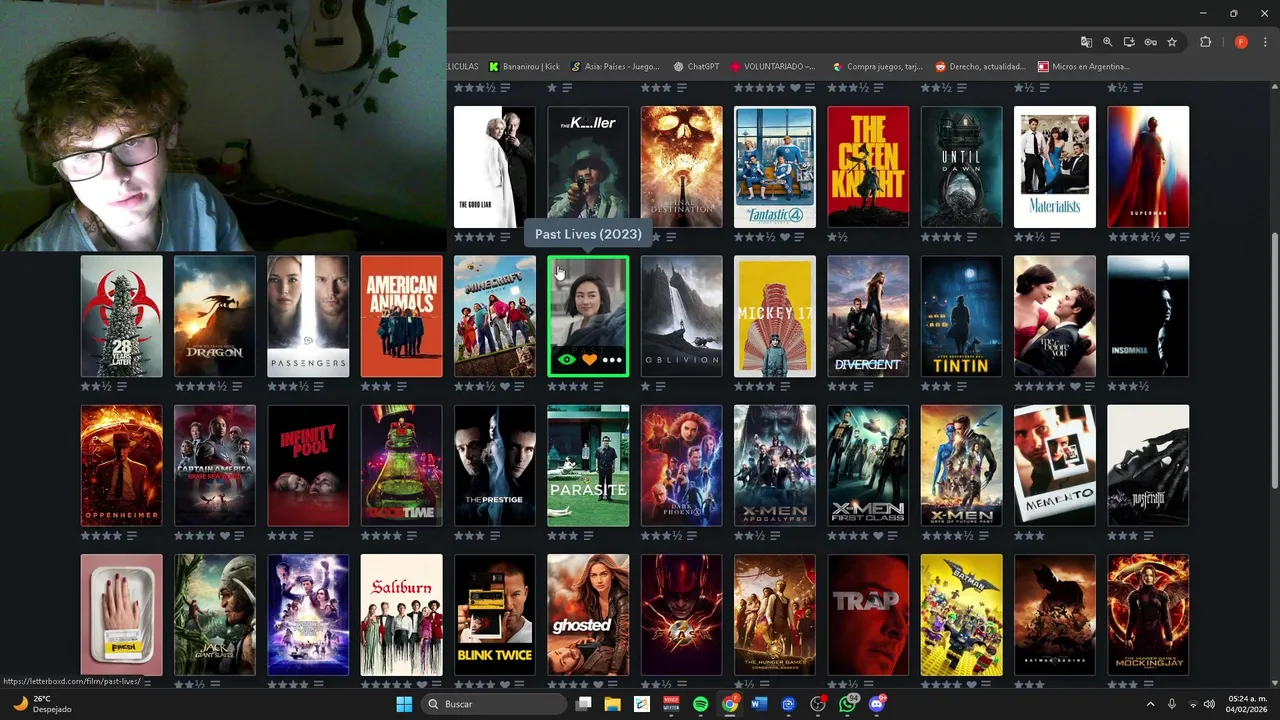Click the zoom magnifier icon in address bar
The image size is (1280, 720).
pyautogui.click(x=1108, y=42)
